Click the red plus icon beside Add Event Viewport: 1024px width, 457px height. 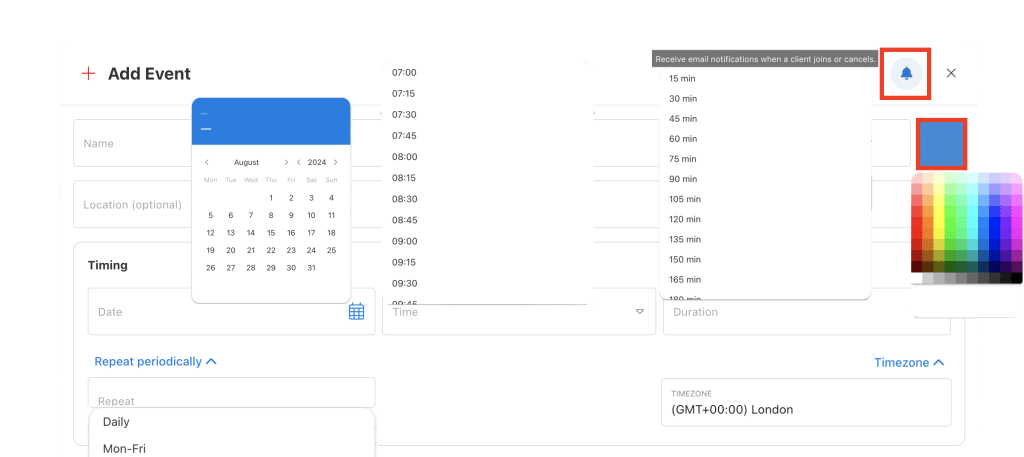tap(89, 73)
